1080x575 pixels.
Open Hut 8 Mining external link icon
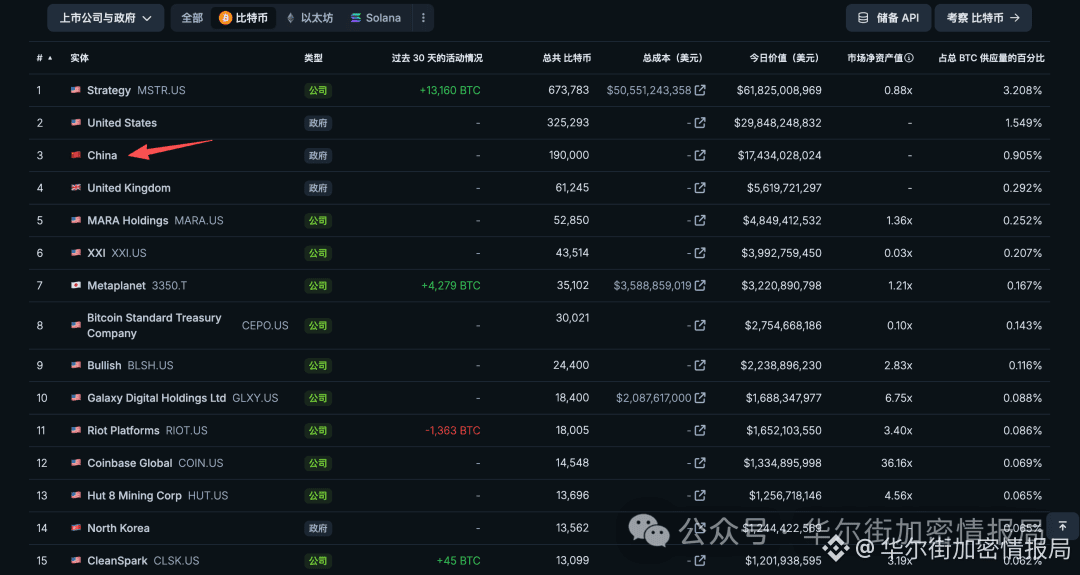pyautogui.click(x=700, y=495)
